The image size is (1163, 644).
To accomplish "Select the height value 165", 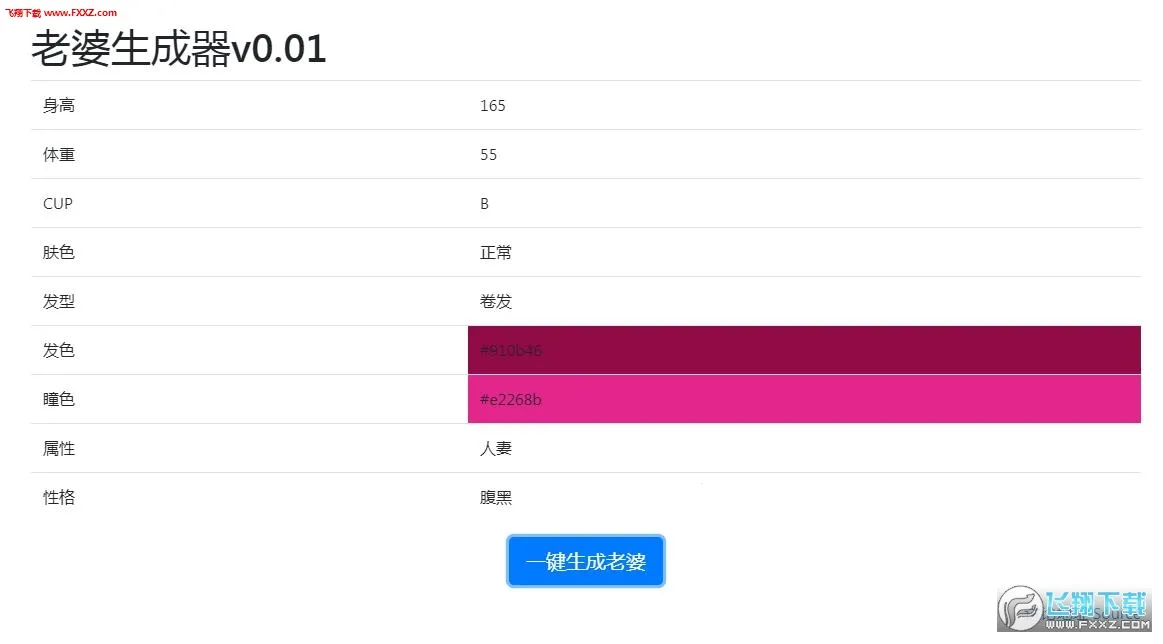I will (491, 105).
